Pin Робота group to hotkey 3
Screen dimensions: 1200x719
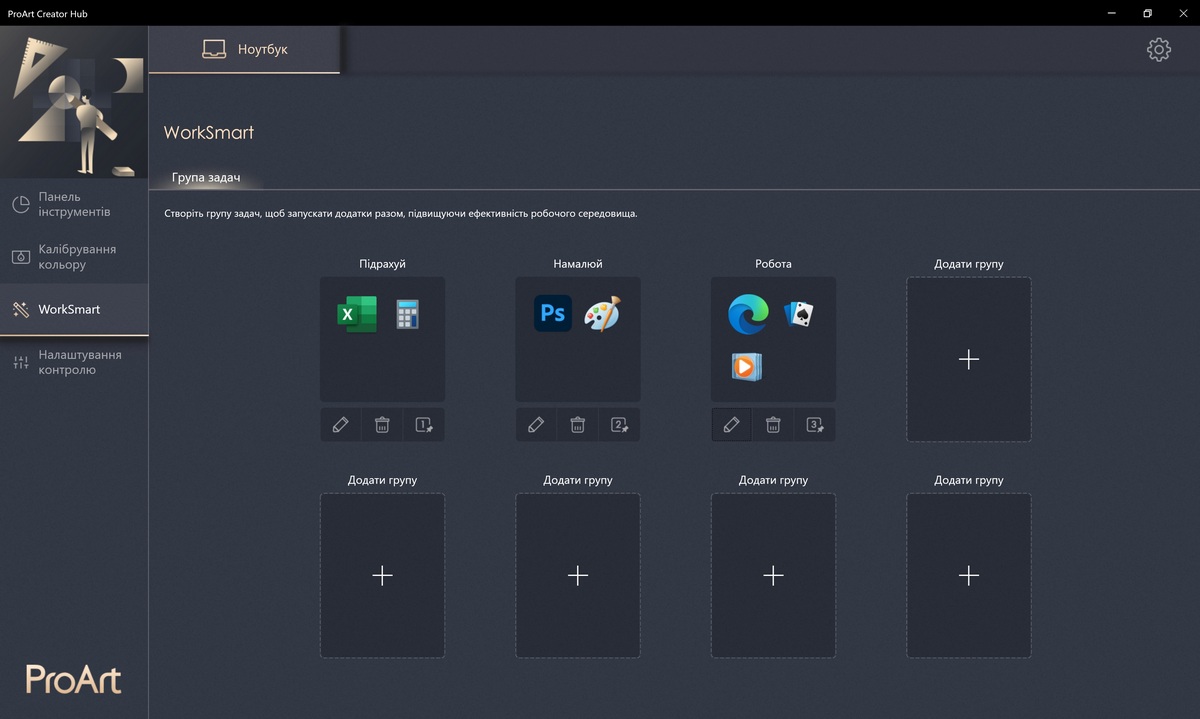pyautogui.click(x=815, y=425)
